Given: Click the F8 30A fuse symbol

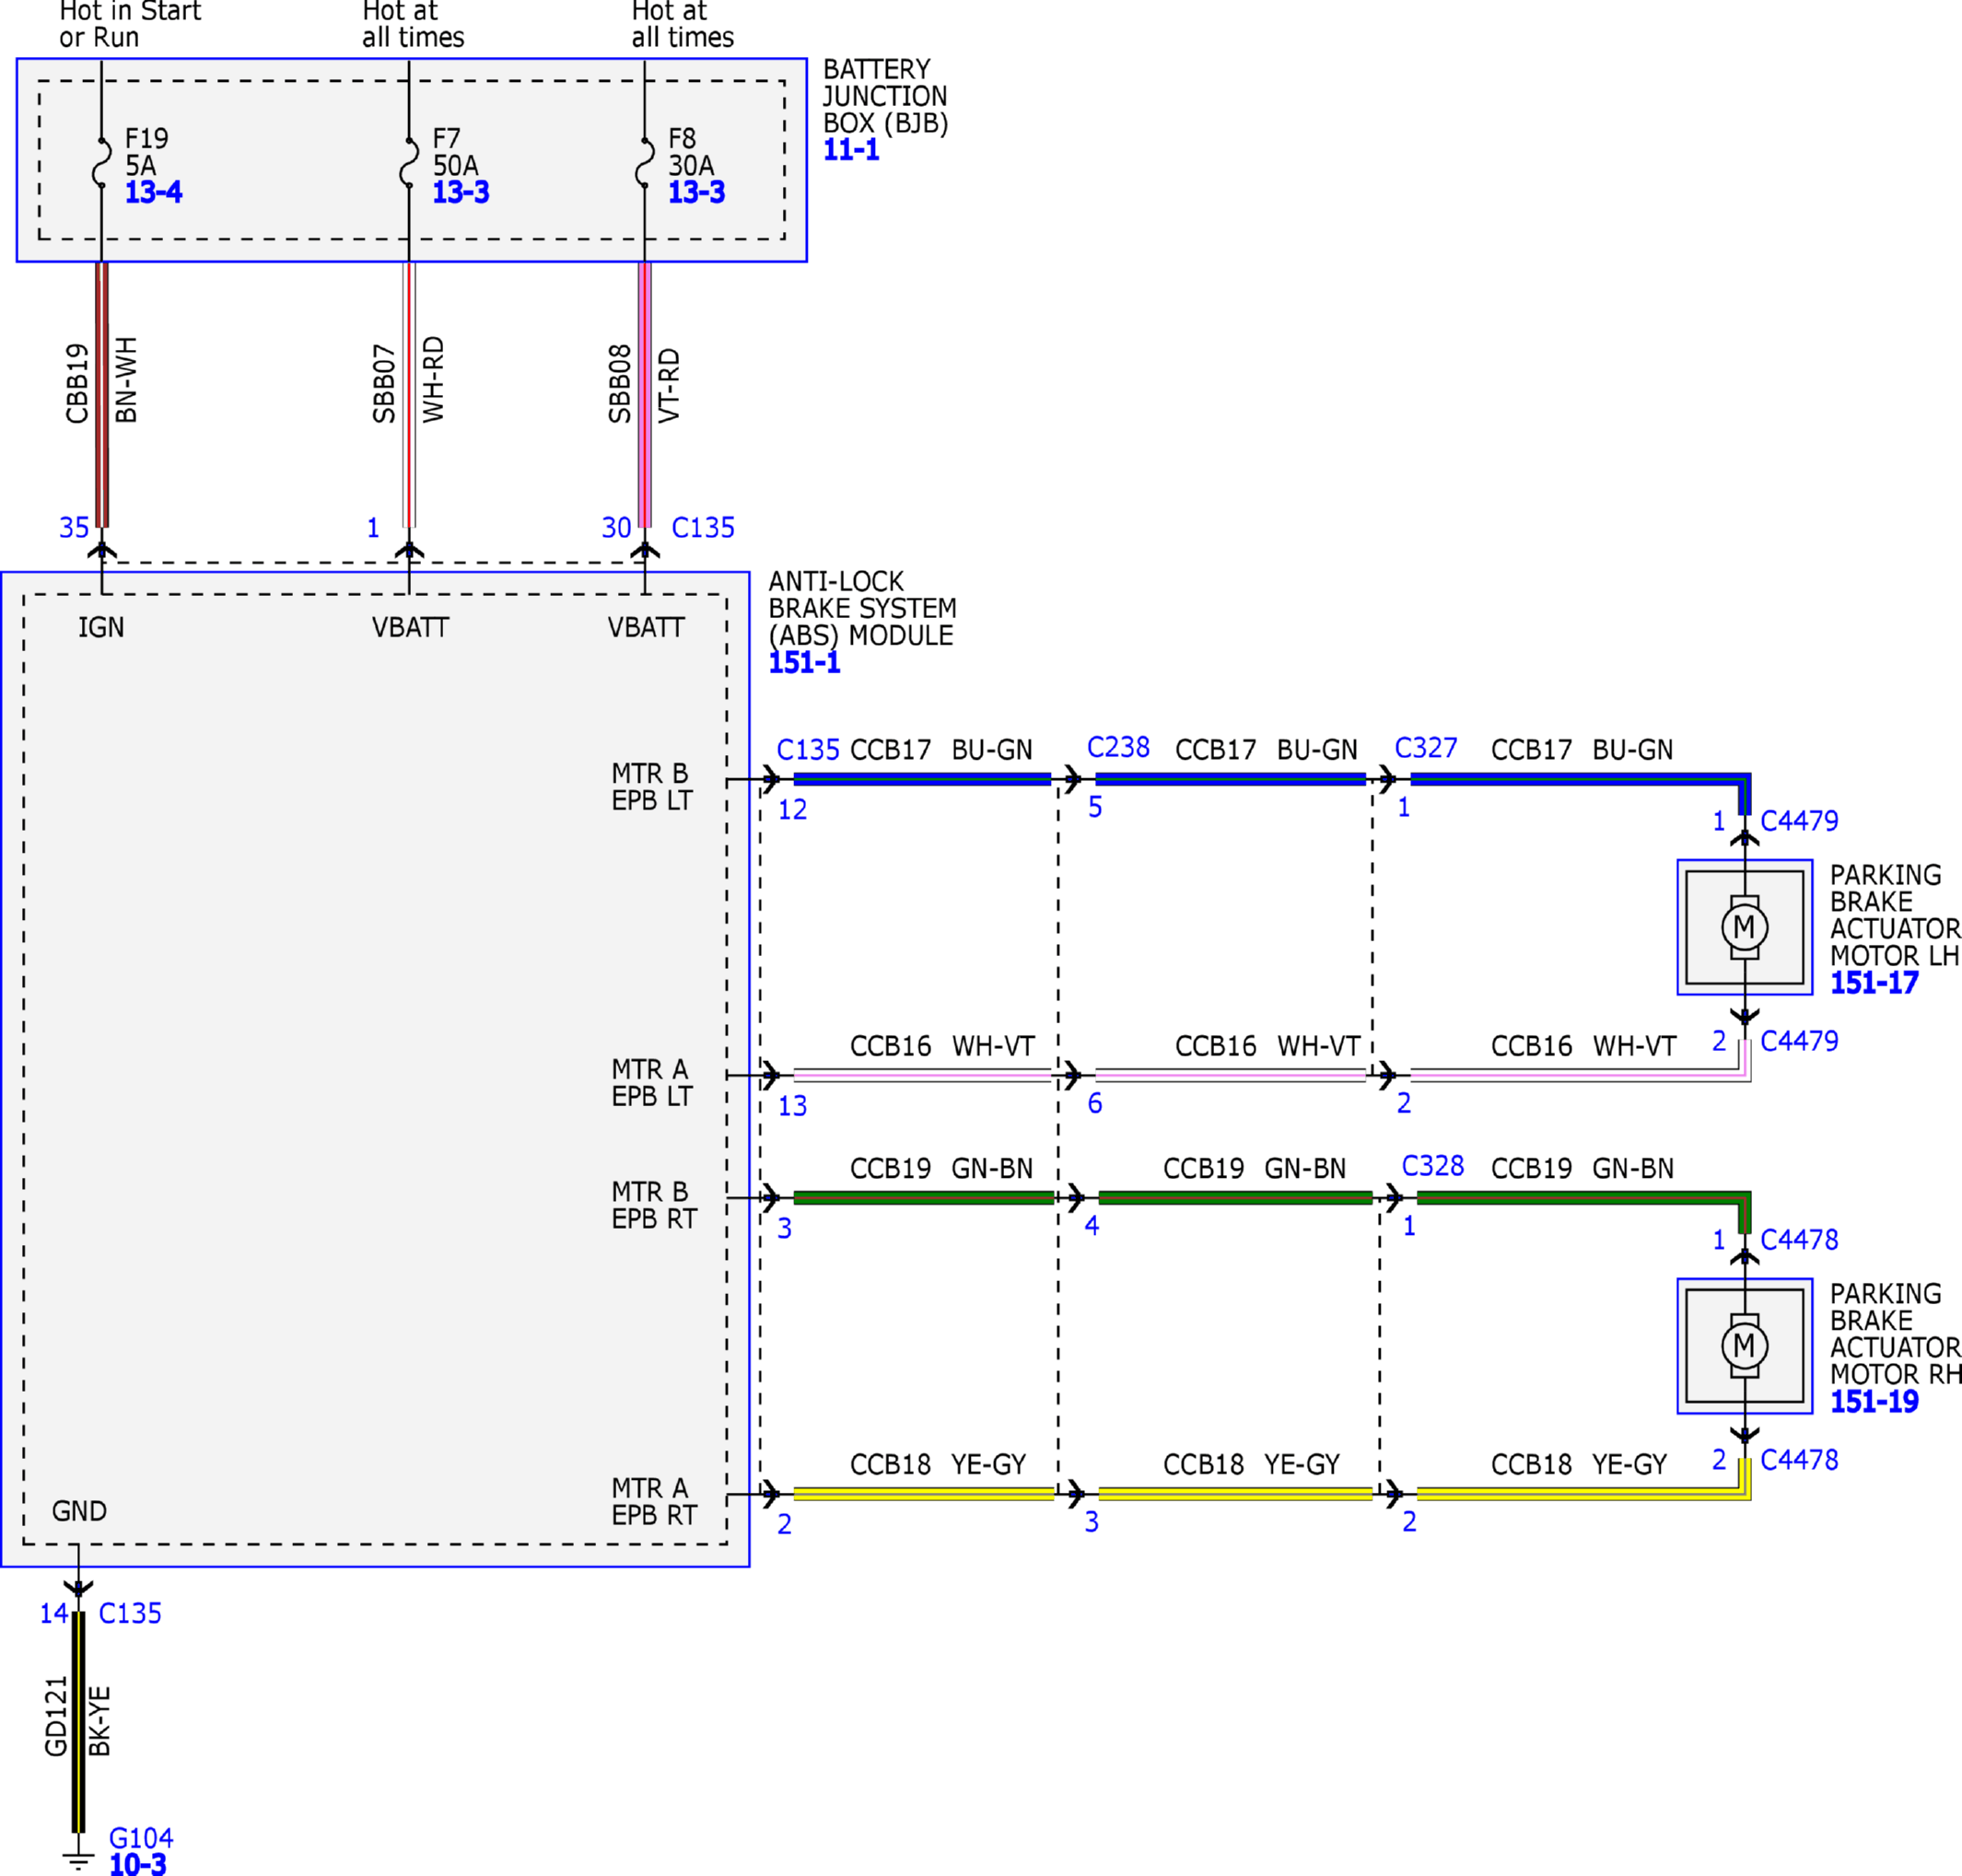Looking at the screenshot, I should pyautogui.click(x=645, y=162).
